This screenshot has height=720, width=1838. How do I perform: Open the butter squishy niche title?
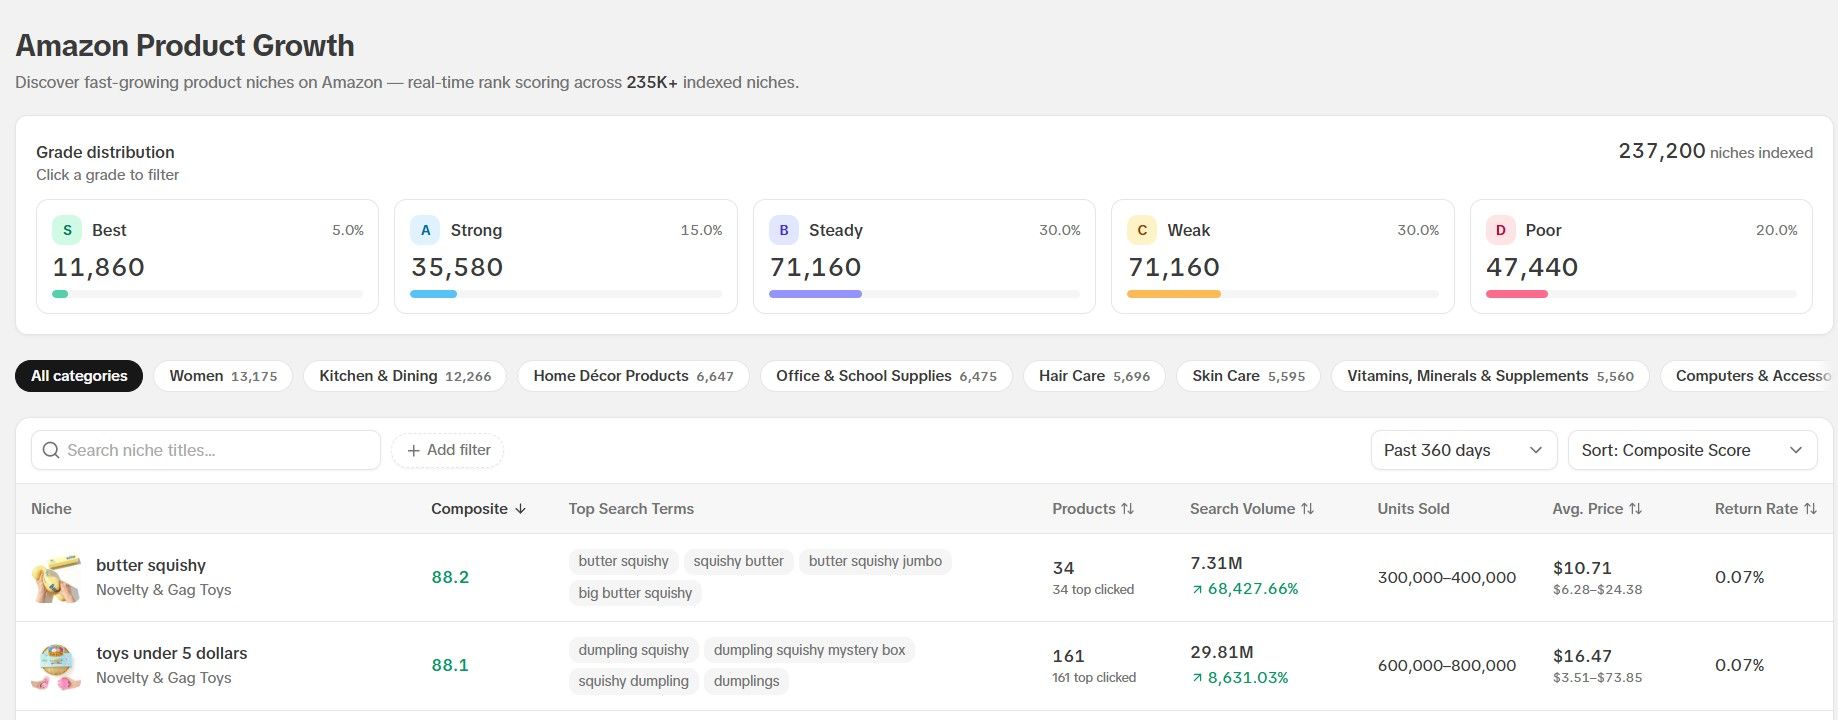point(151,565)
